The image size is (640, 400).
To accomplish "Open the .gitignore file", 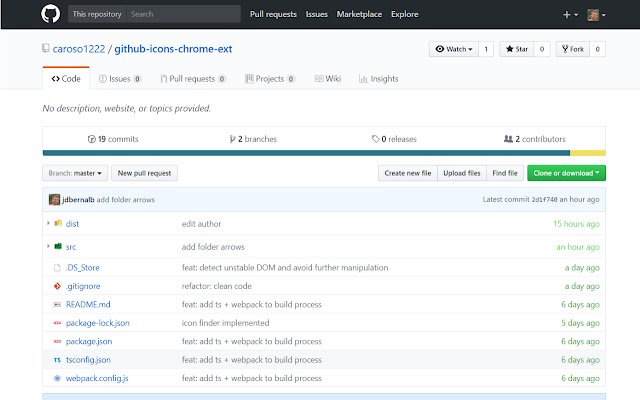I will click(x=83, y=286).
